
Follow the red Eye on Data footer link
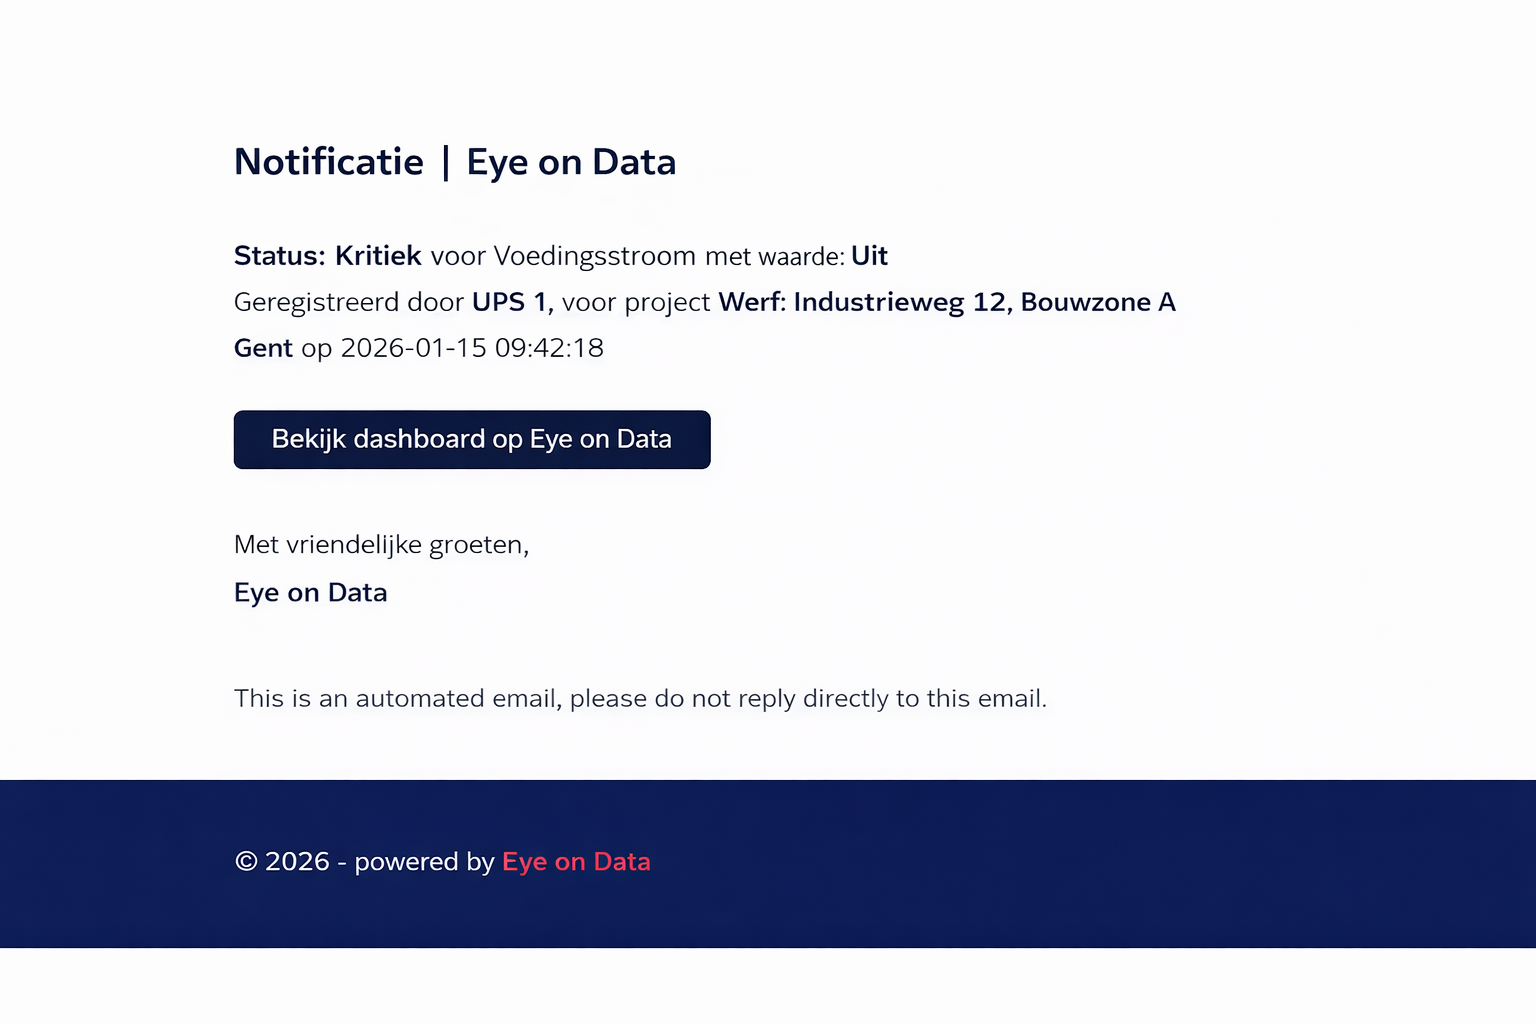[x=576, y=861]
